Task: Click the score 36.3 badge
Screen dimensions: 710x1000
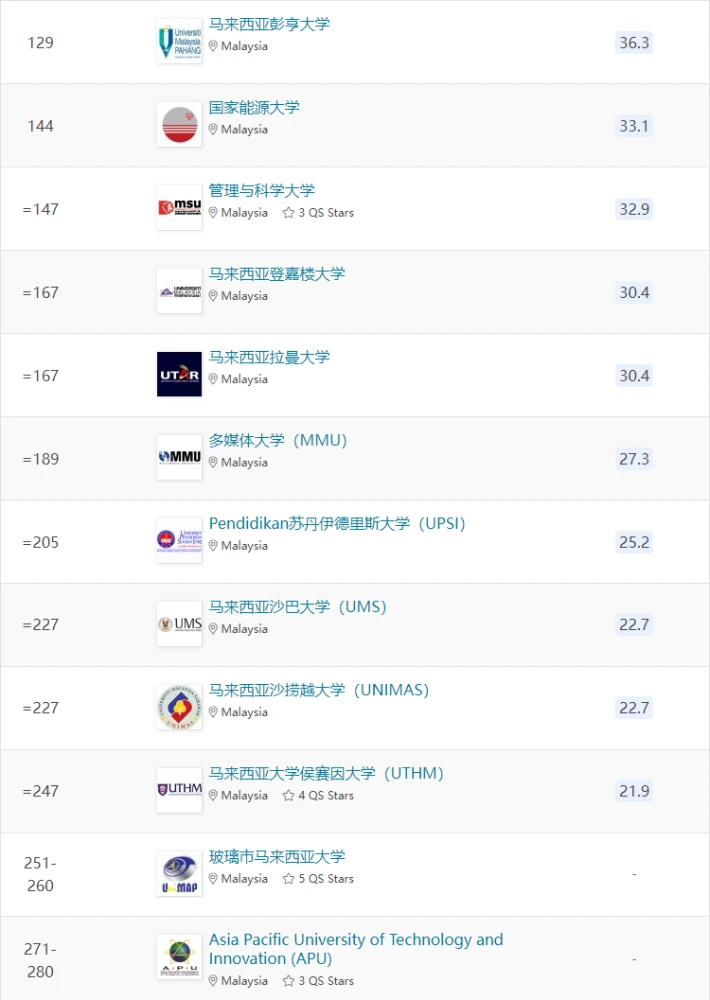Action: coord(634,43)
